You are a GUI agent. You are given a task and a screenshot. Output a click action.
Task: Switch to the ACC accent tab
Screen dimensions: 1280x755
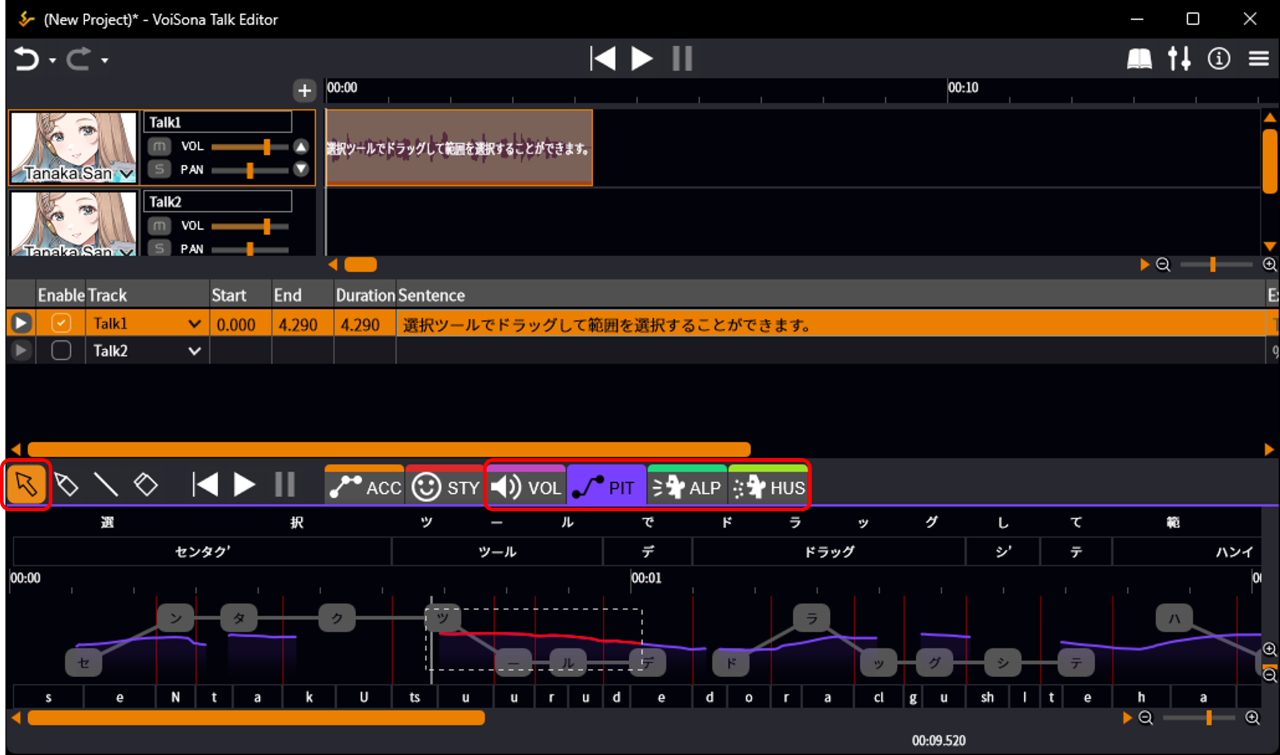tap(365, 488)
